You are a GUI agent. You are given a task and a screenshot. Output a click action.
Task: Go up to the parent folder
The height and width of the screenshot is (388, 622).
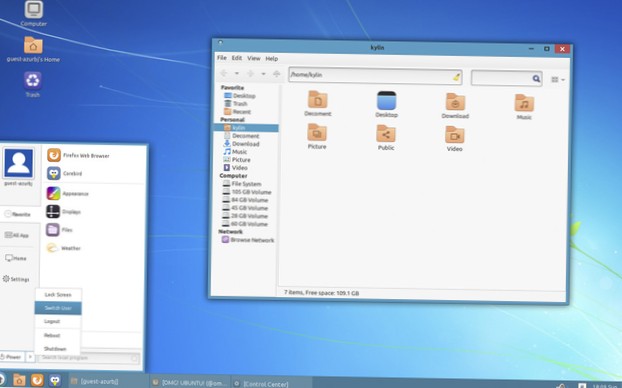(276, 74)
